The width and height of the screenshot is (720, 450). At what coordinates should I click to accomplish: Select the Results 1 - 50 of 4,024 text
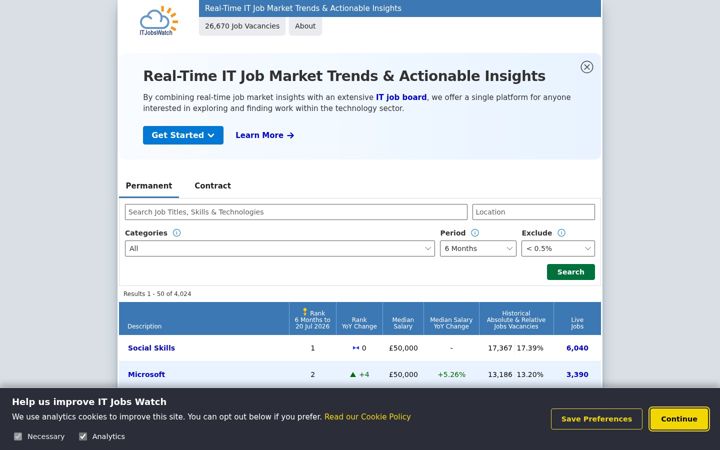[157, 294]
